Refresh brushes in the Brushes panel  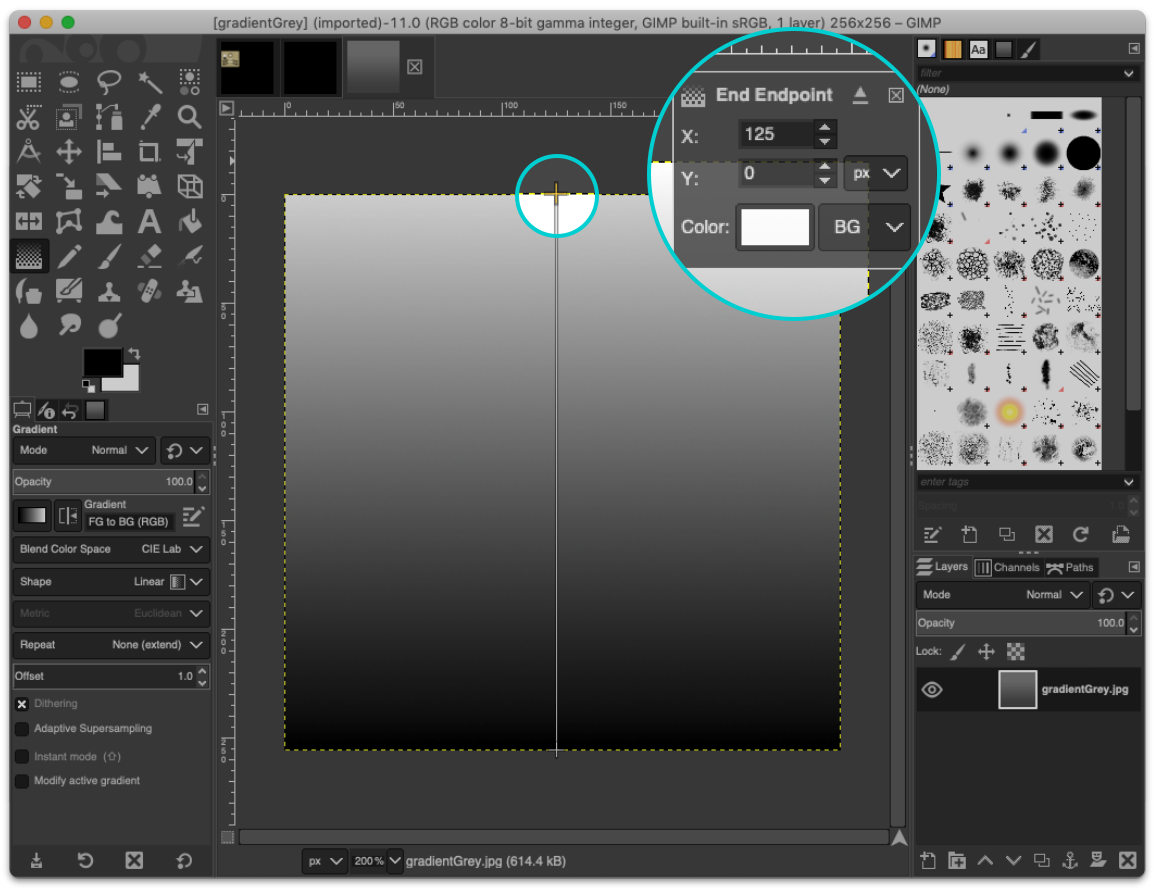point(1081,535)
